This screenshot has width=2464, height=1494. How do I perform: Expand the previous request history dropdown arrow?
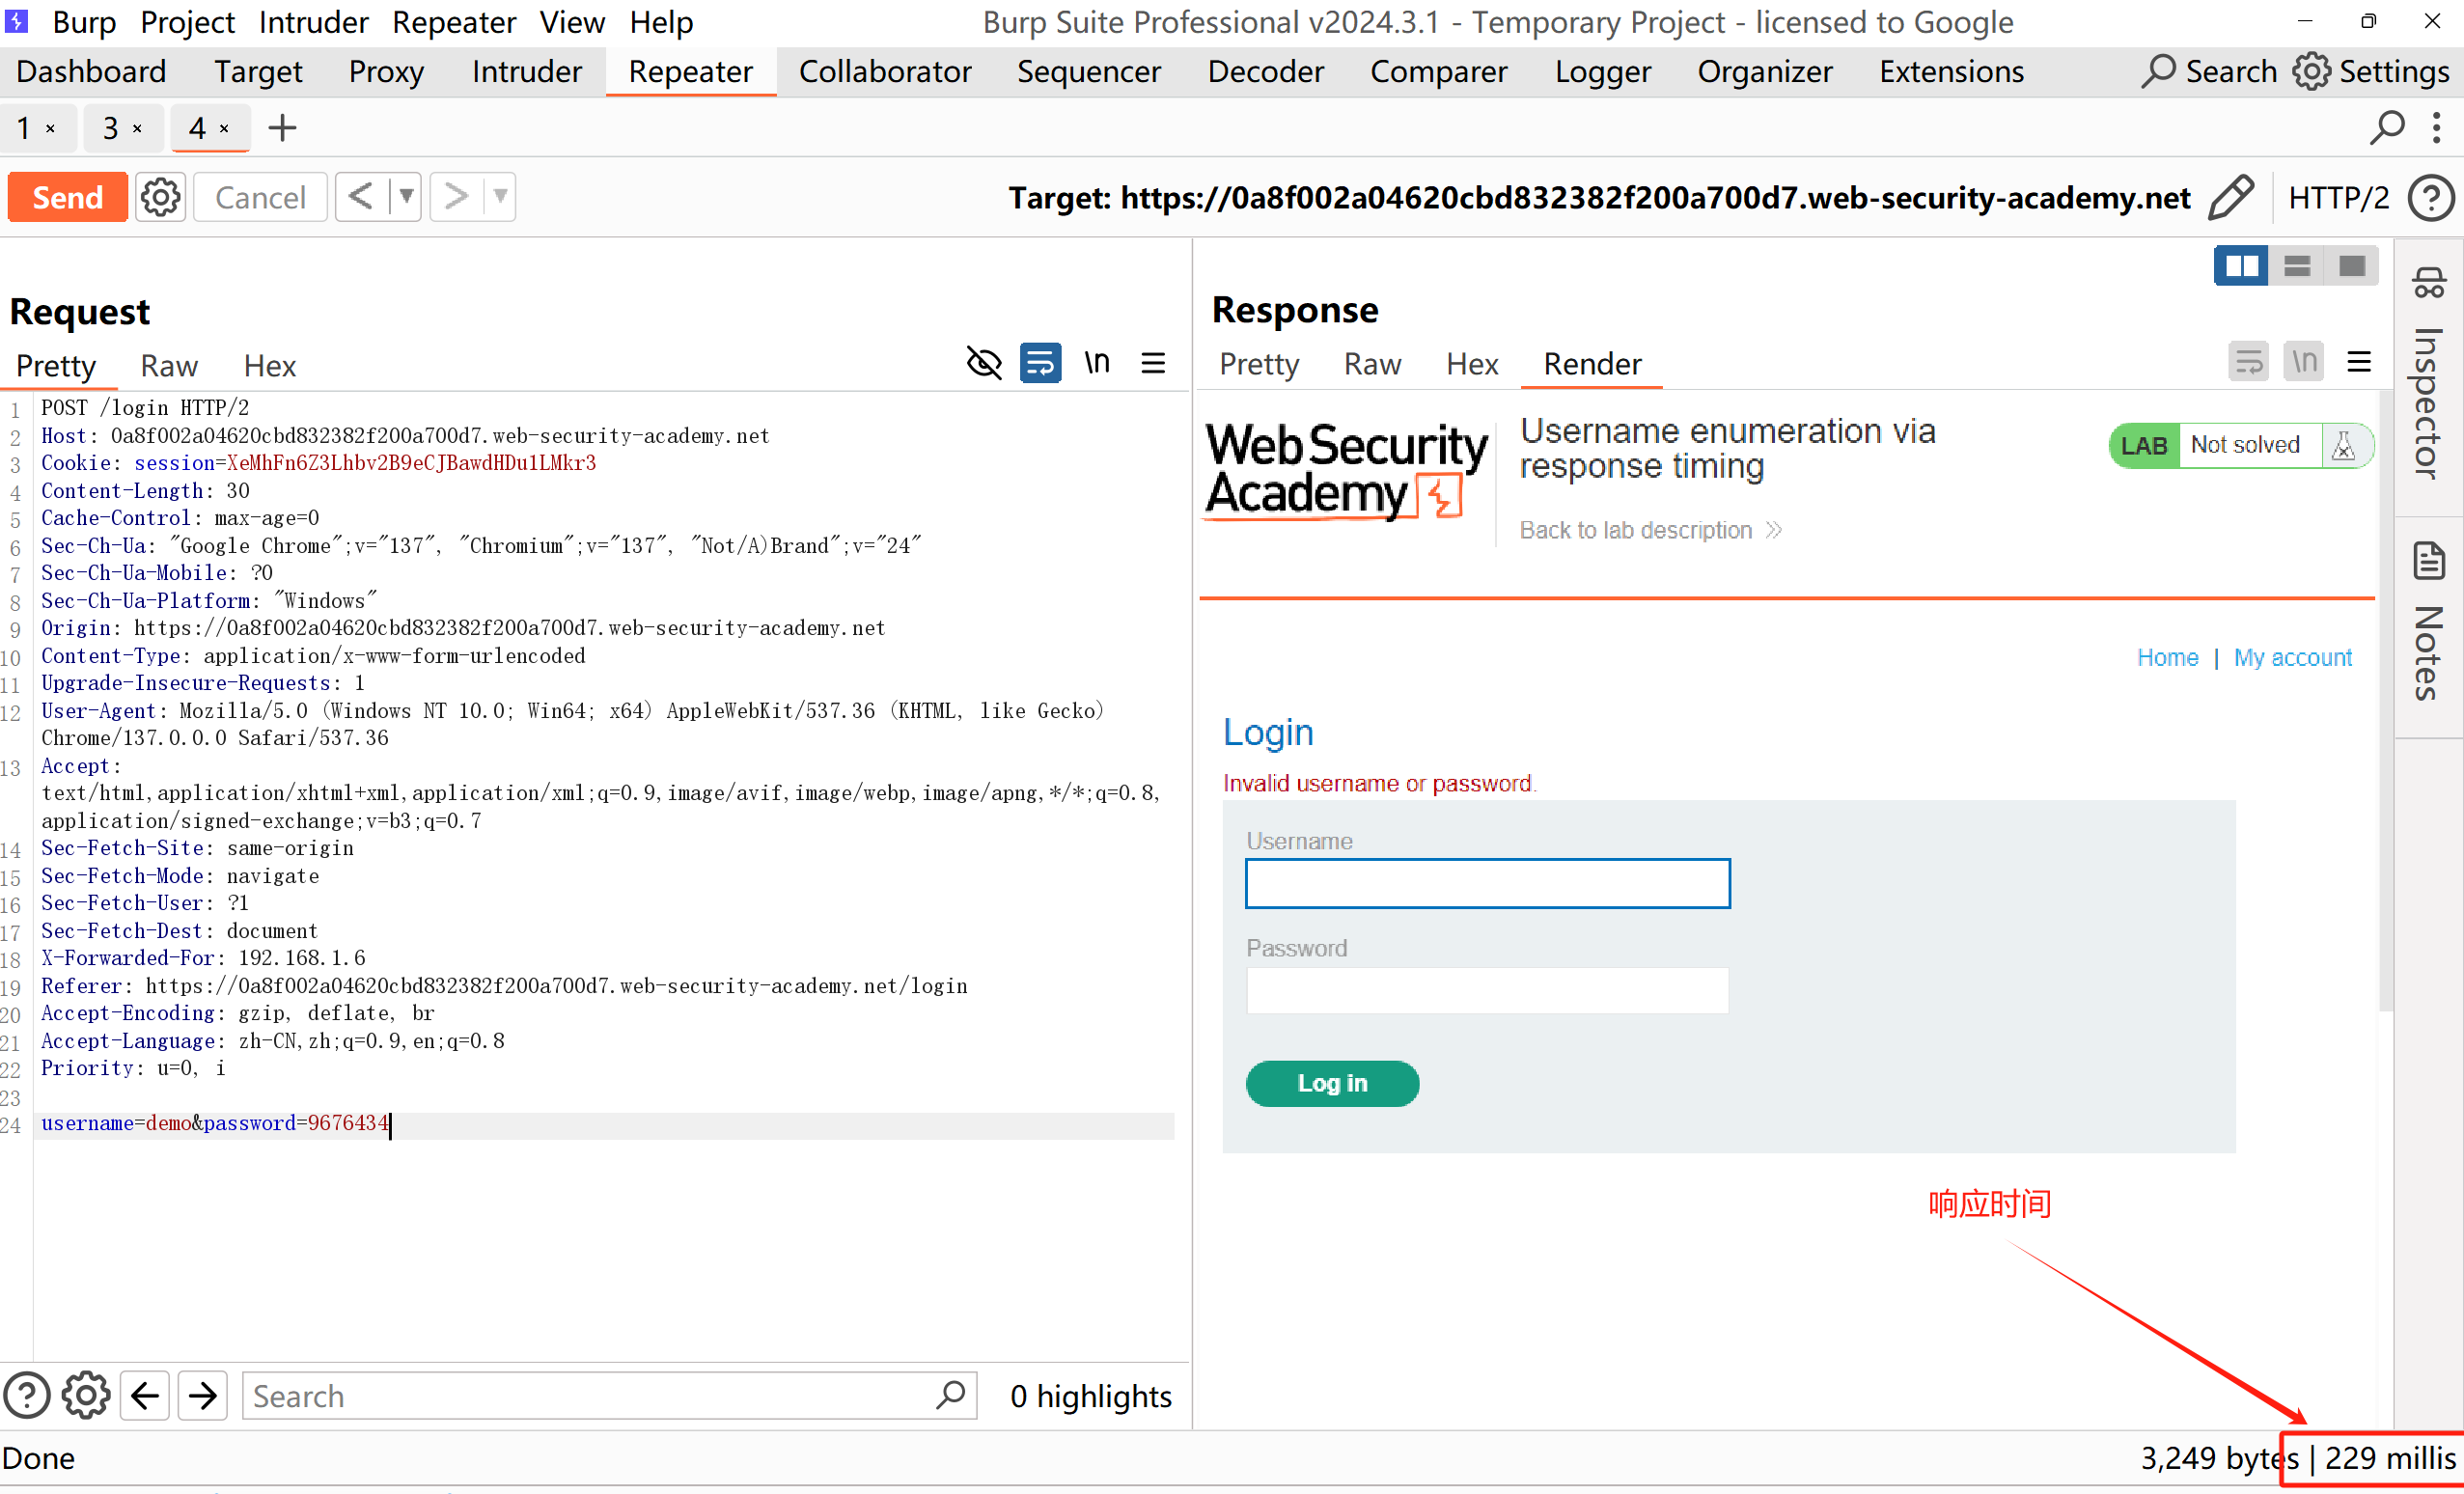pos(406,196)
